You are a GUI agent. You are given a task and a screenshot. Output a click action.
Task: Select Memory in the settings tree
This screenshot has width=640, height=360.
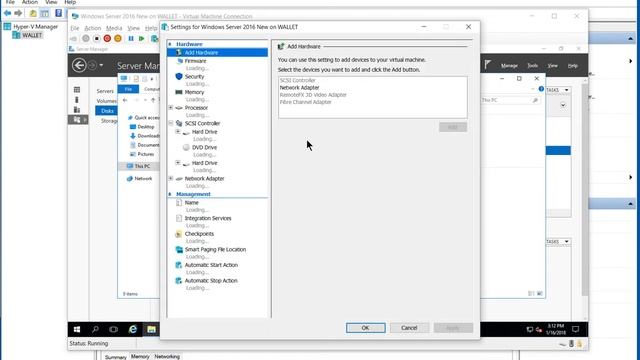(194, 92)
